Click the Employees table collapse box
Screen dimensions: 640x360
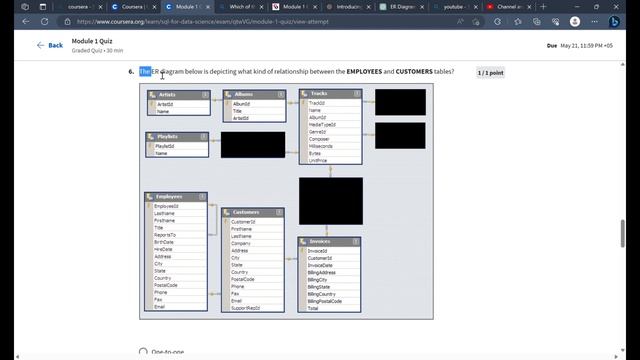pos(202,197)
